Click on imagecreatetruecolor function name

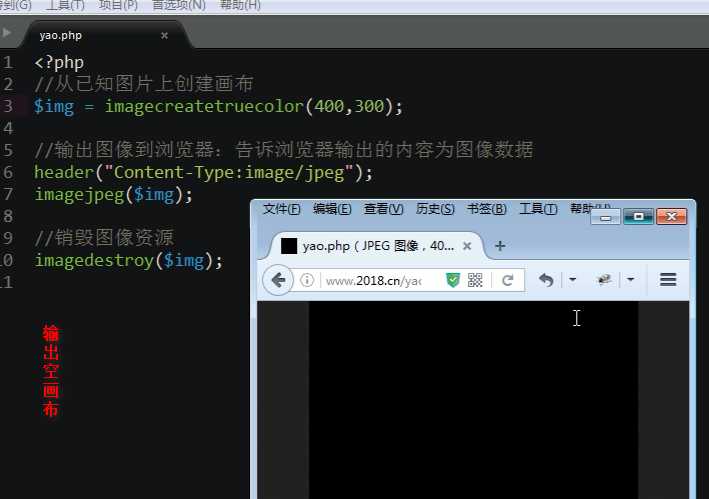point(204,107)
